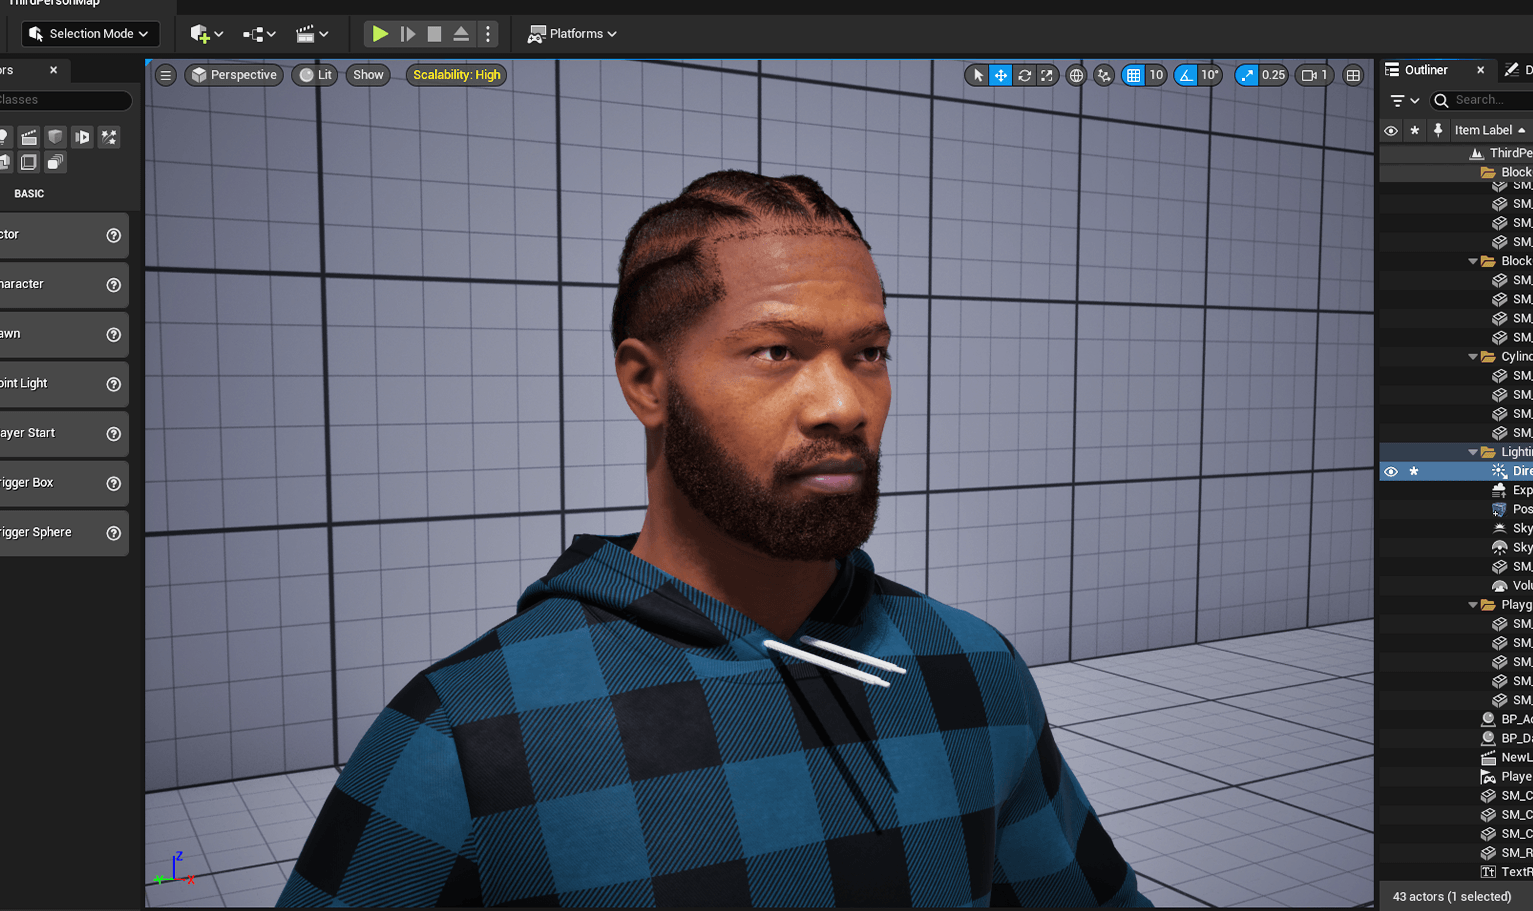1533x911 pixels.
Task: Select the Trigger Sphere entry
Action: click(63, 533)
